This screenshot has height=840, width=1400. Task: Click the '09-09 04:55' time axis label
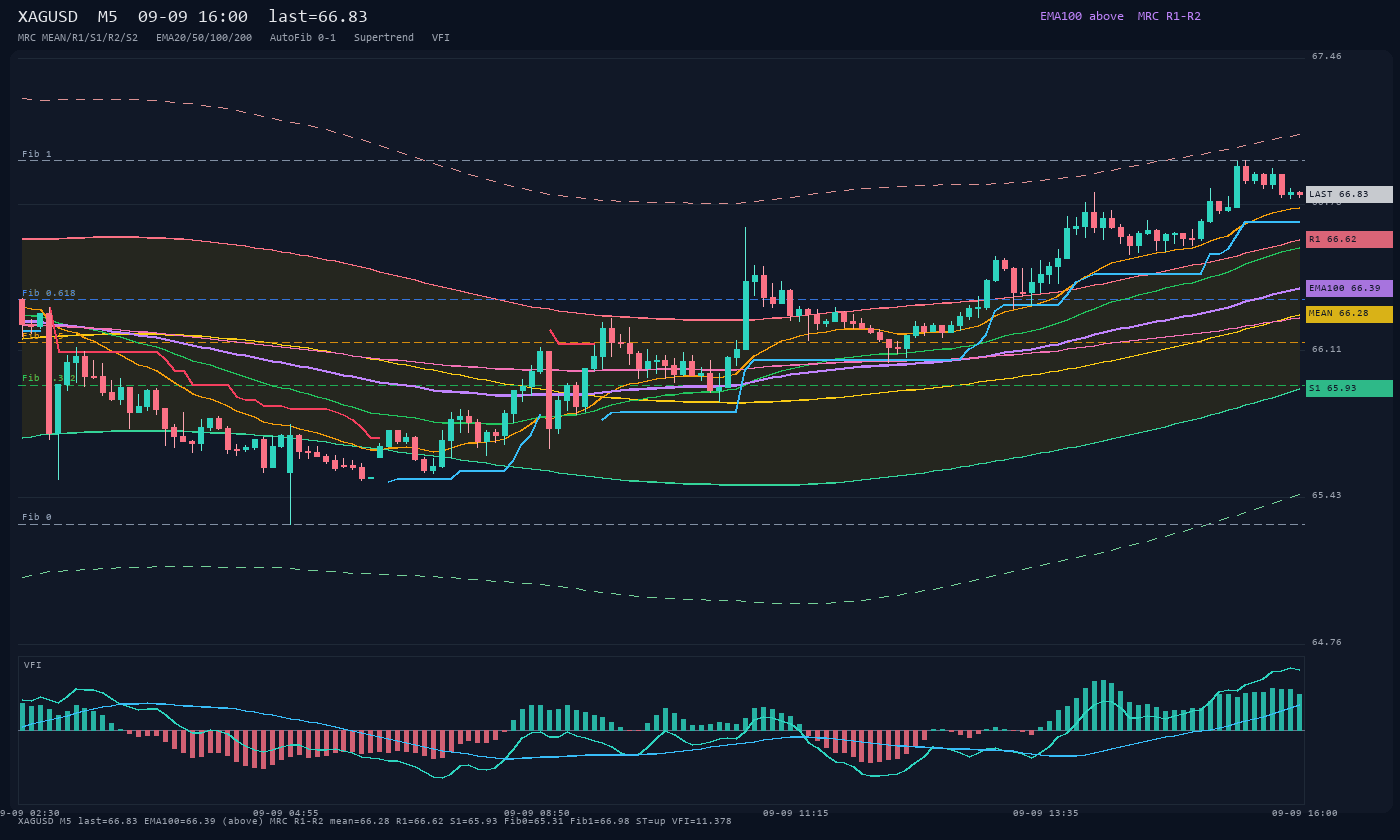pyautogui.click(x=286, y=813)
